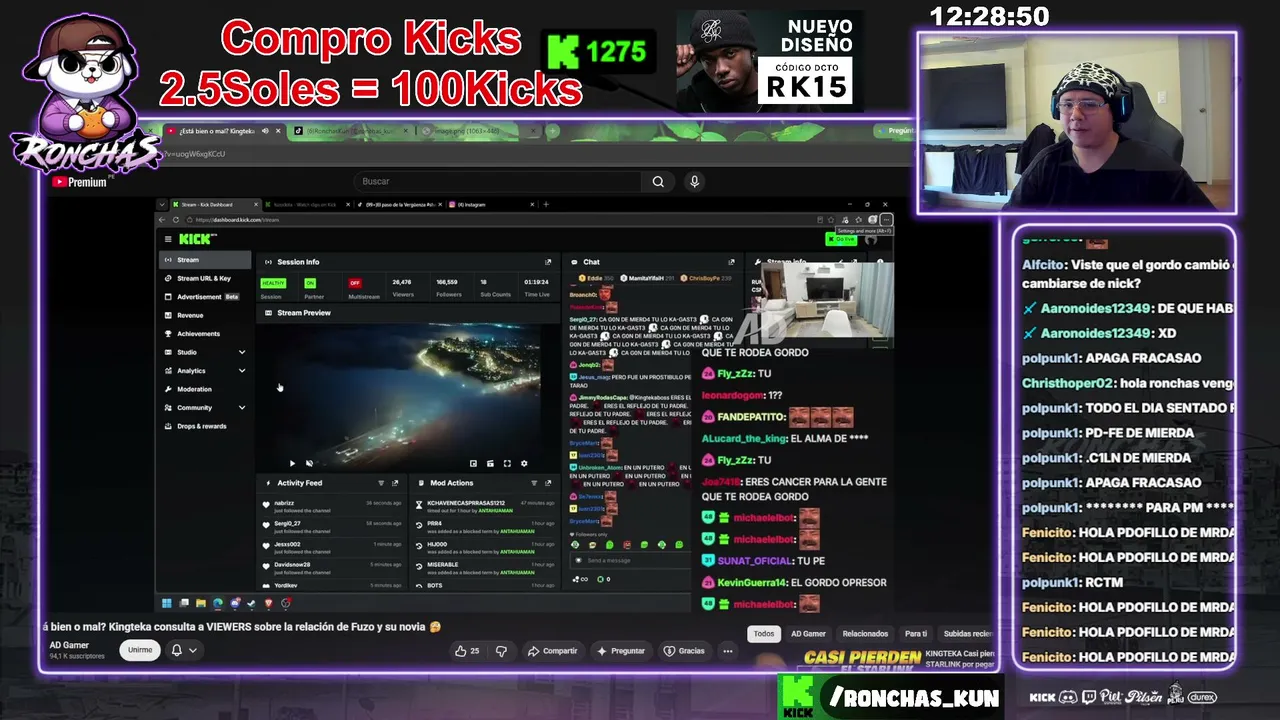
Task: Open the Advertisement sidebar item
Action: click(206, 297)
